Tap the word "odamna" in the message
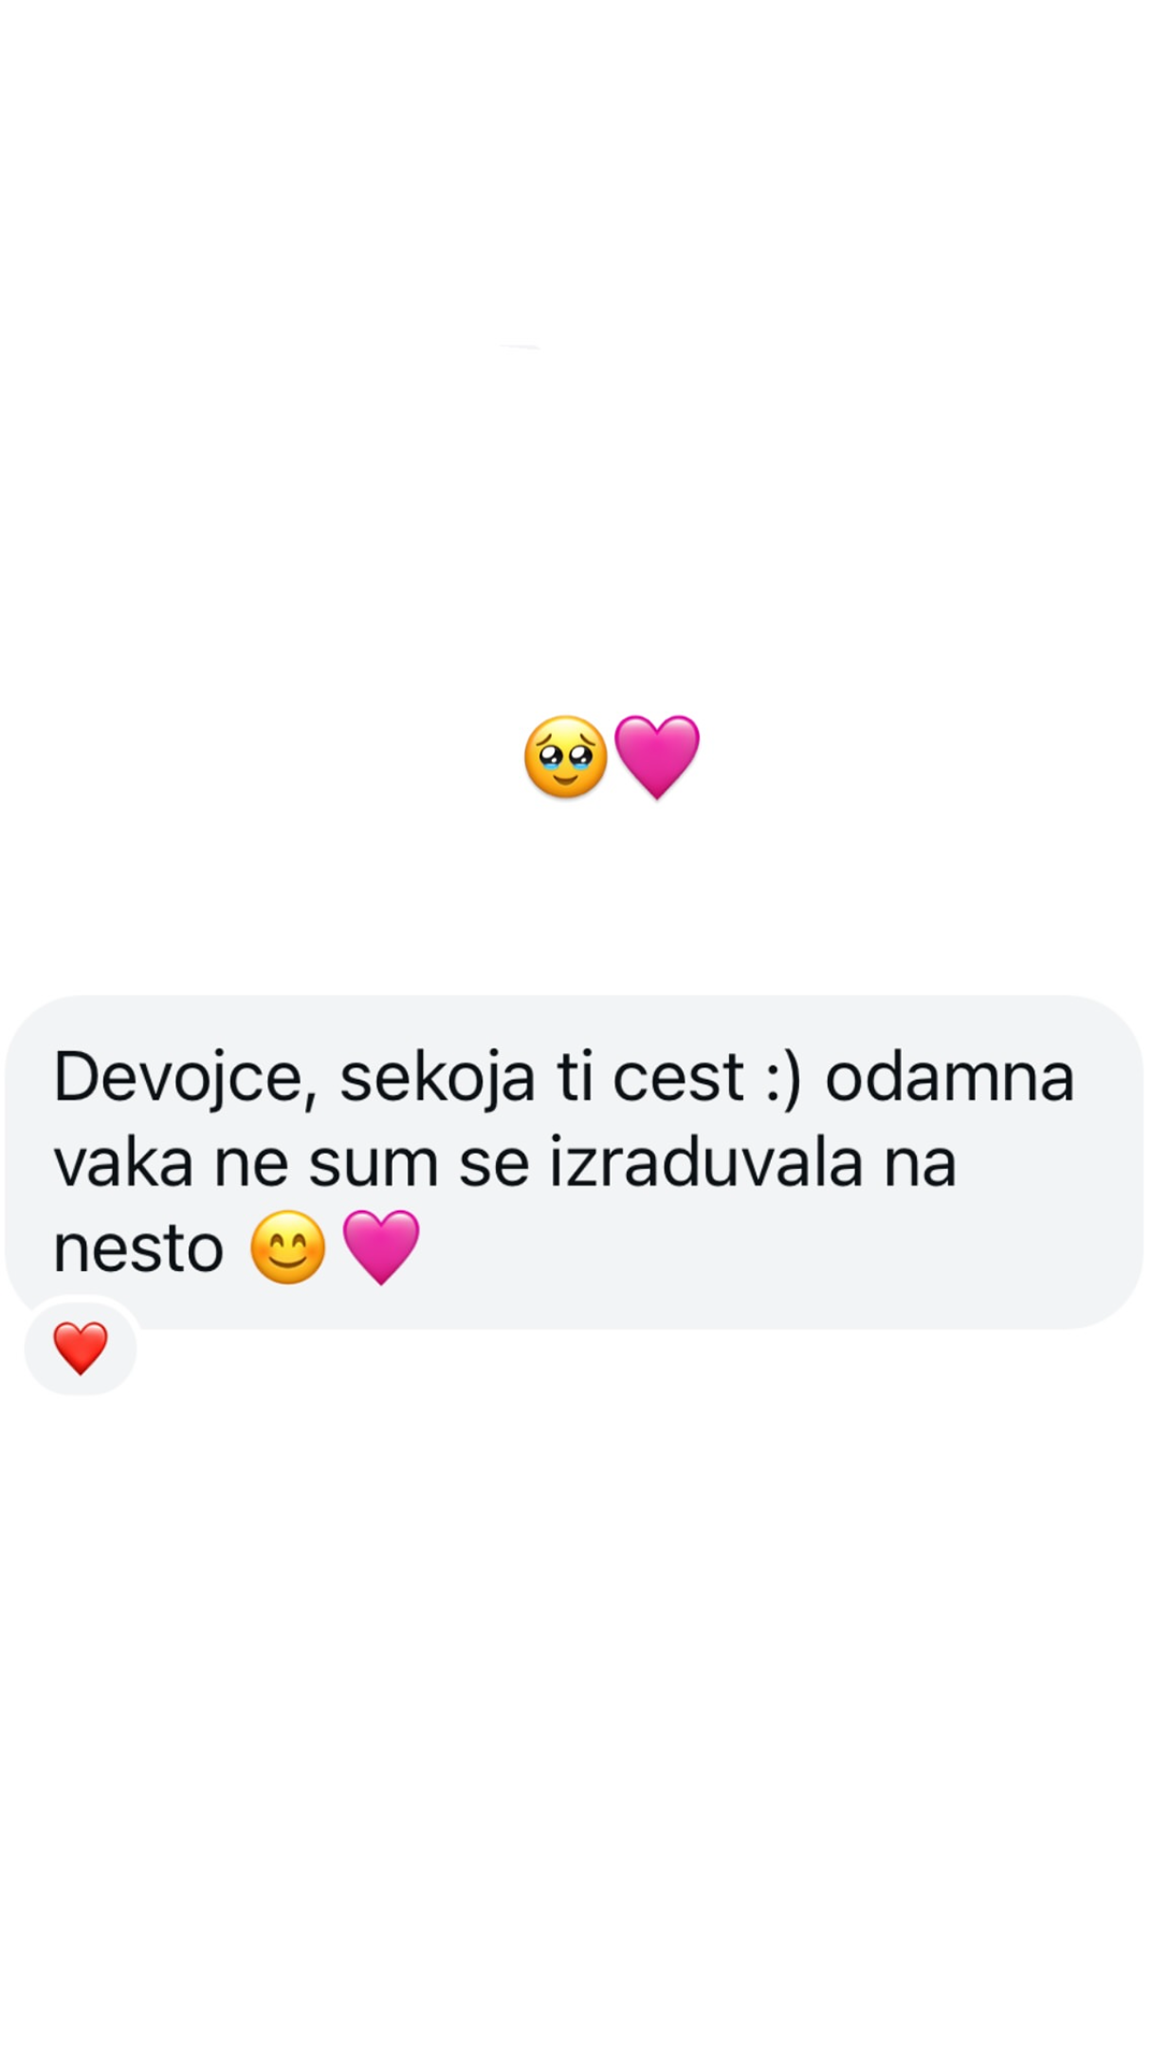 click(949, 1077)
